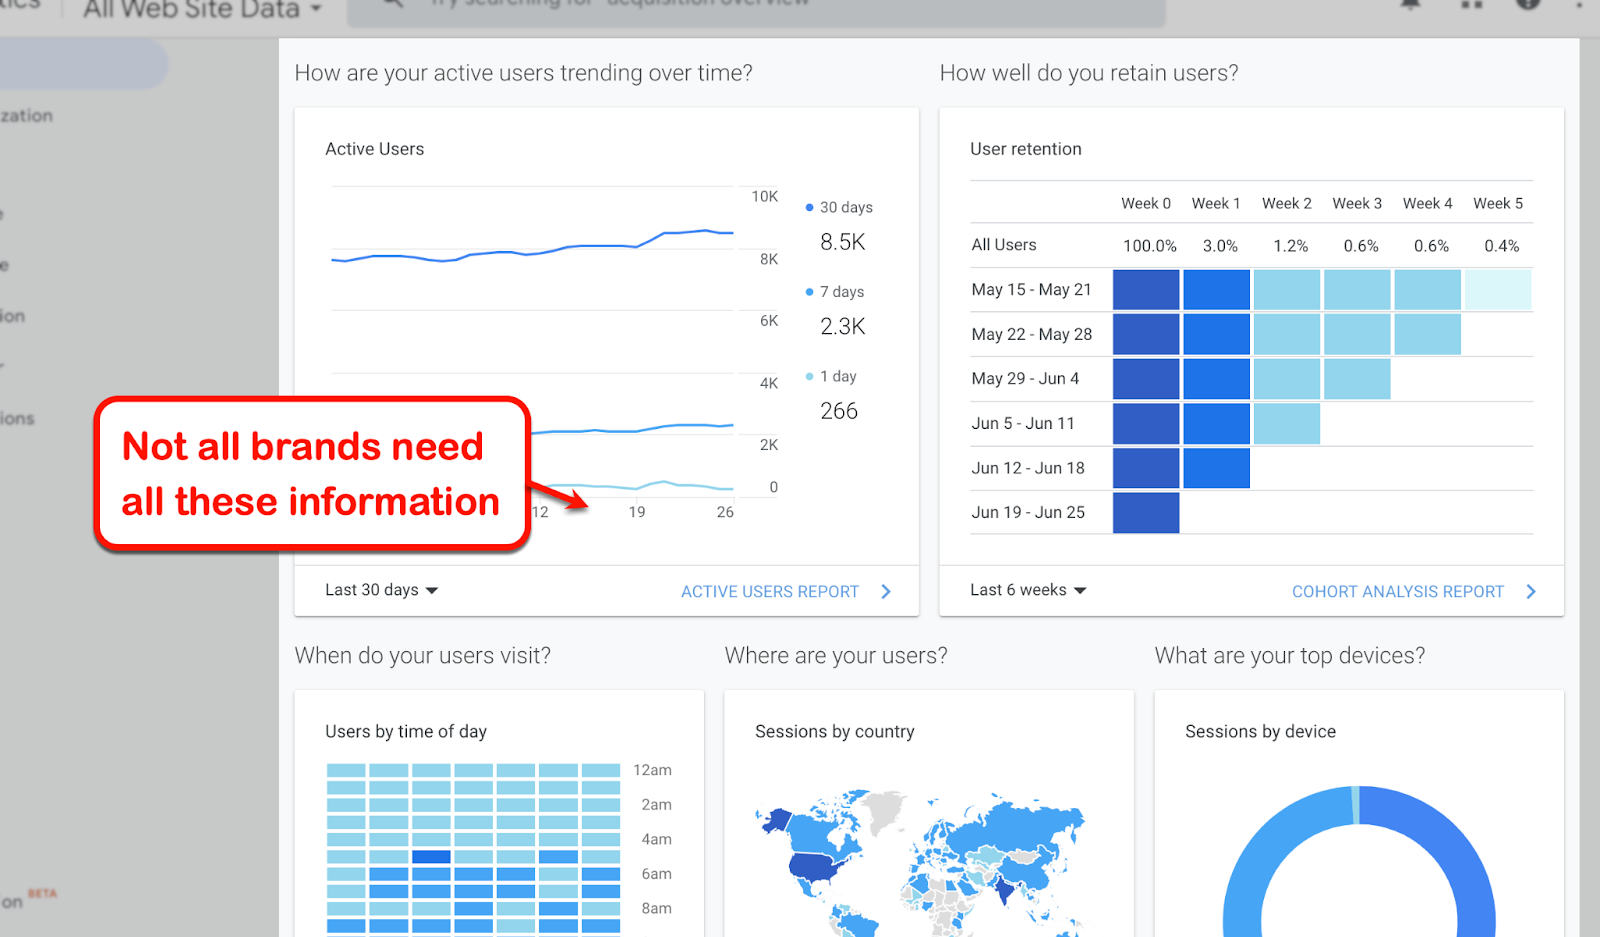This screenshot has height=937, width=1600.
Task: Select the 1 day legend entry
Action: coord(831,376)
